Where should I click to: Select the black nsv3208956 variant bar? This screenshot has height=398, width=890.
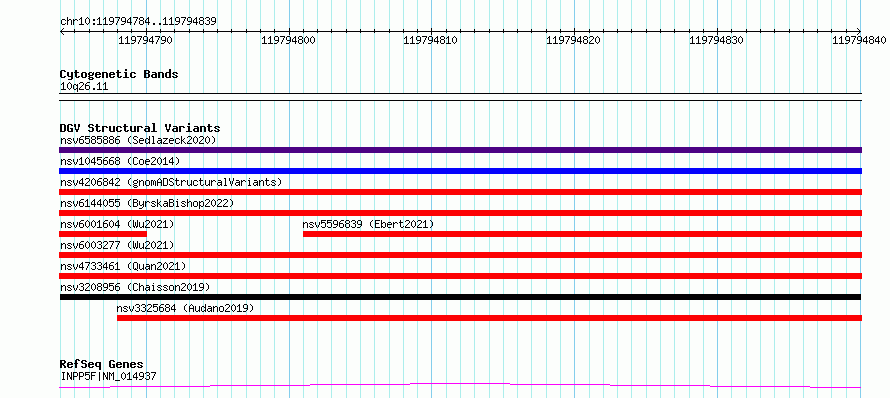460,297
